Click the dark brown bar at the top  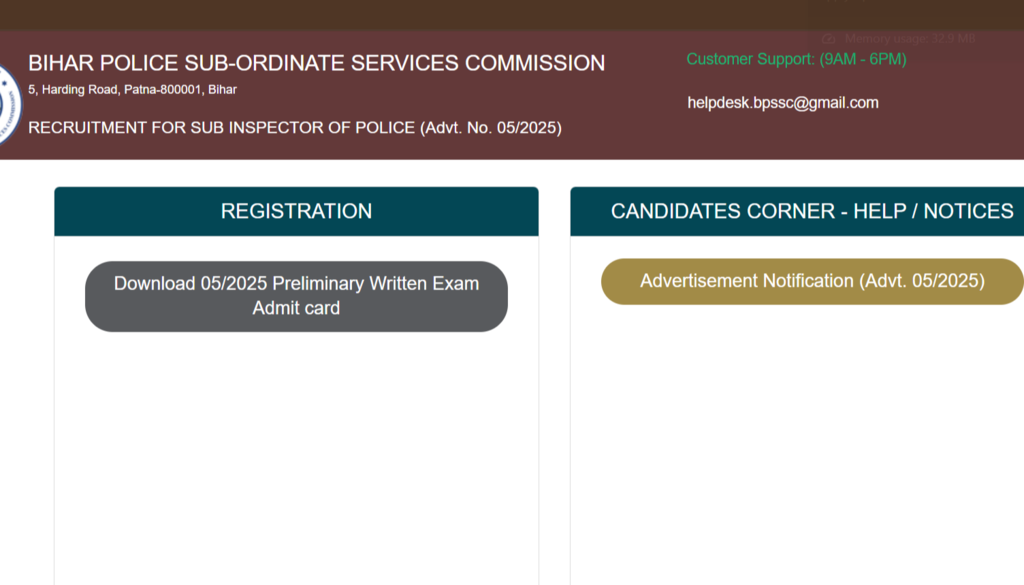coord(400,14)
